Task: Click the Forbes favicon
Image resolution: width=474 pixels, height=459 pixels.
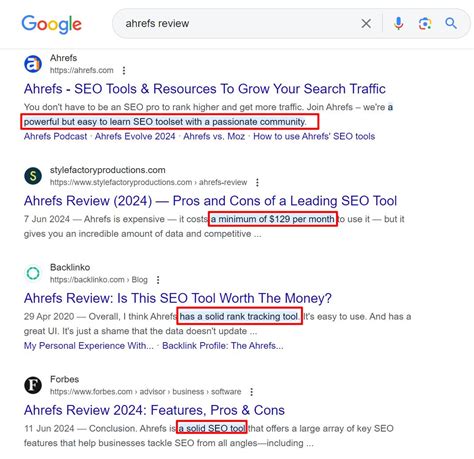Action: point(33,385)
